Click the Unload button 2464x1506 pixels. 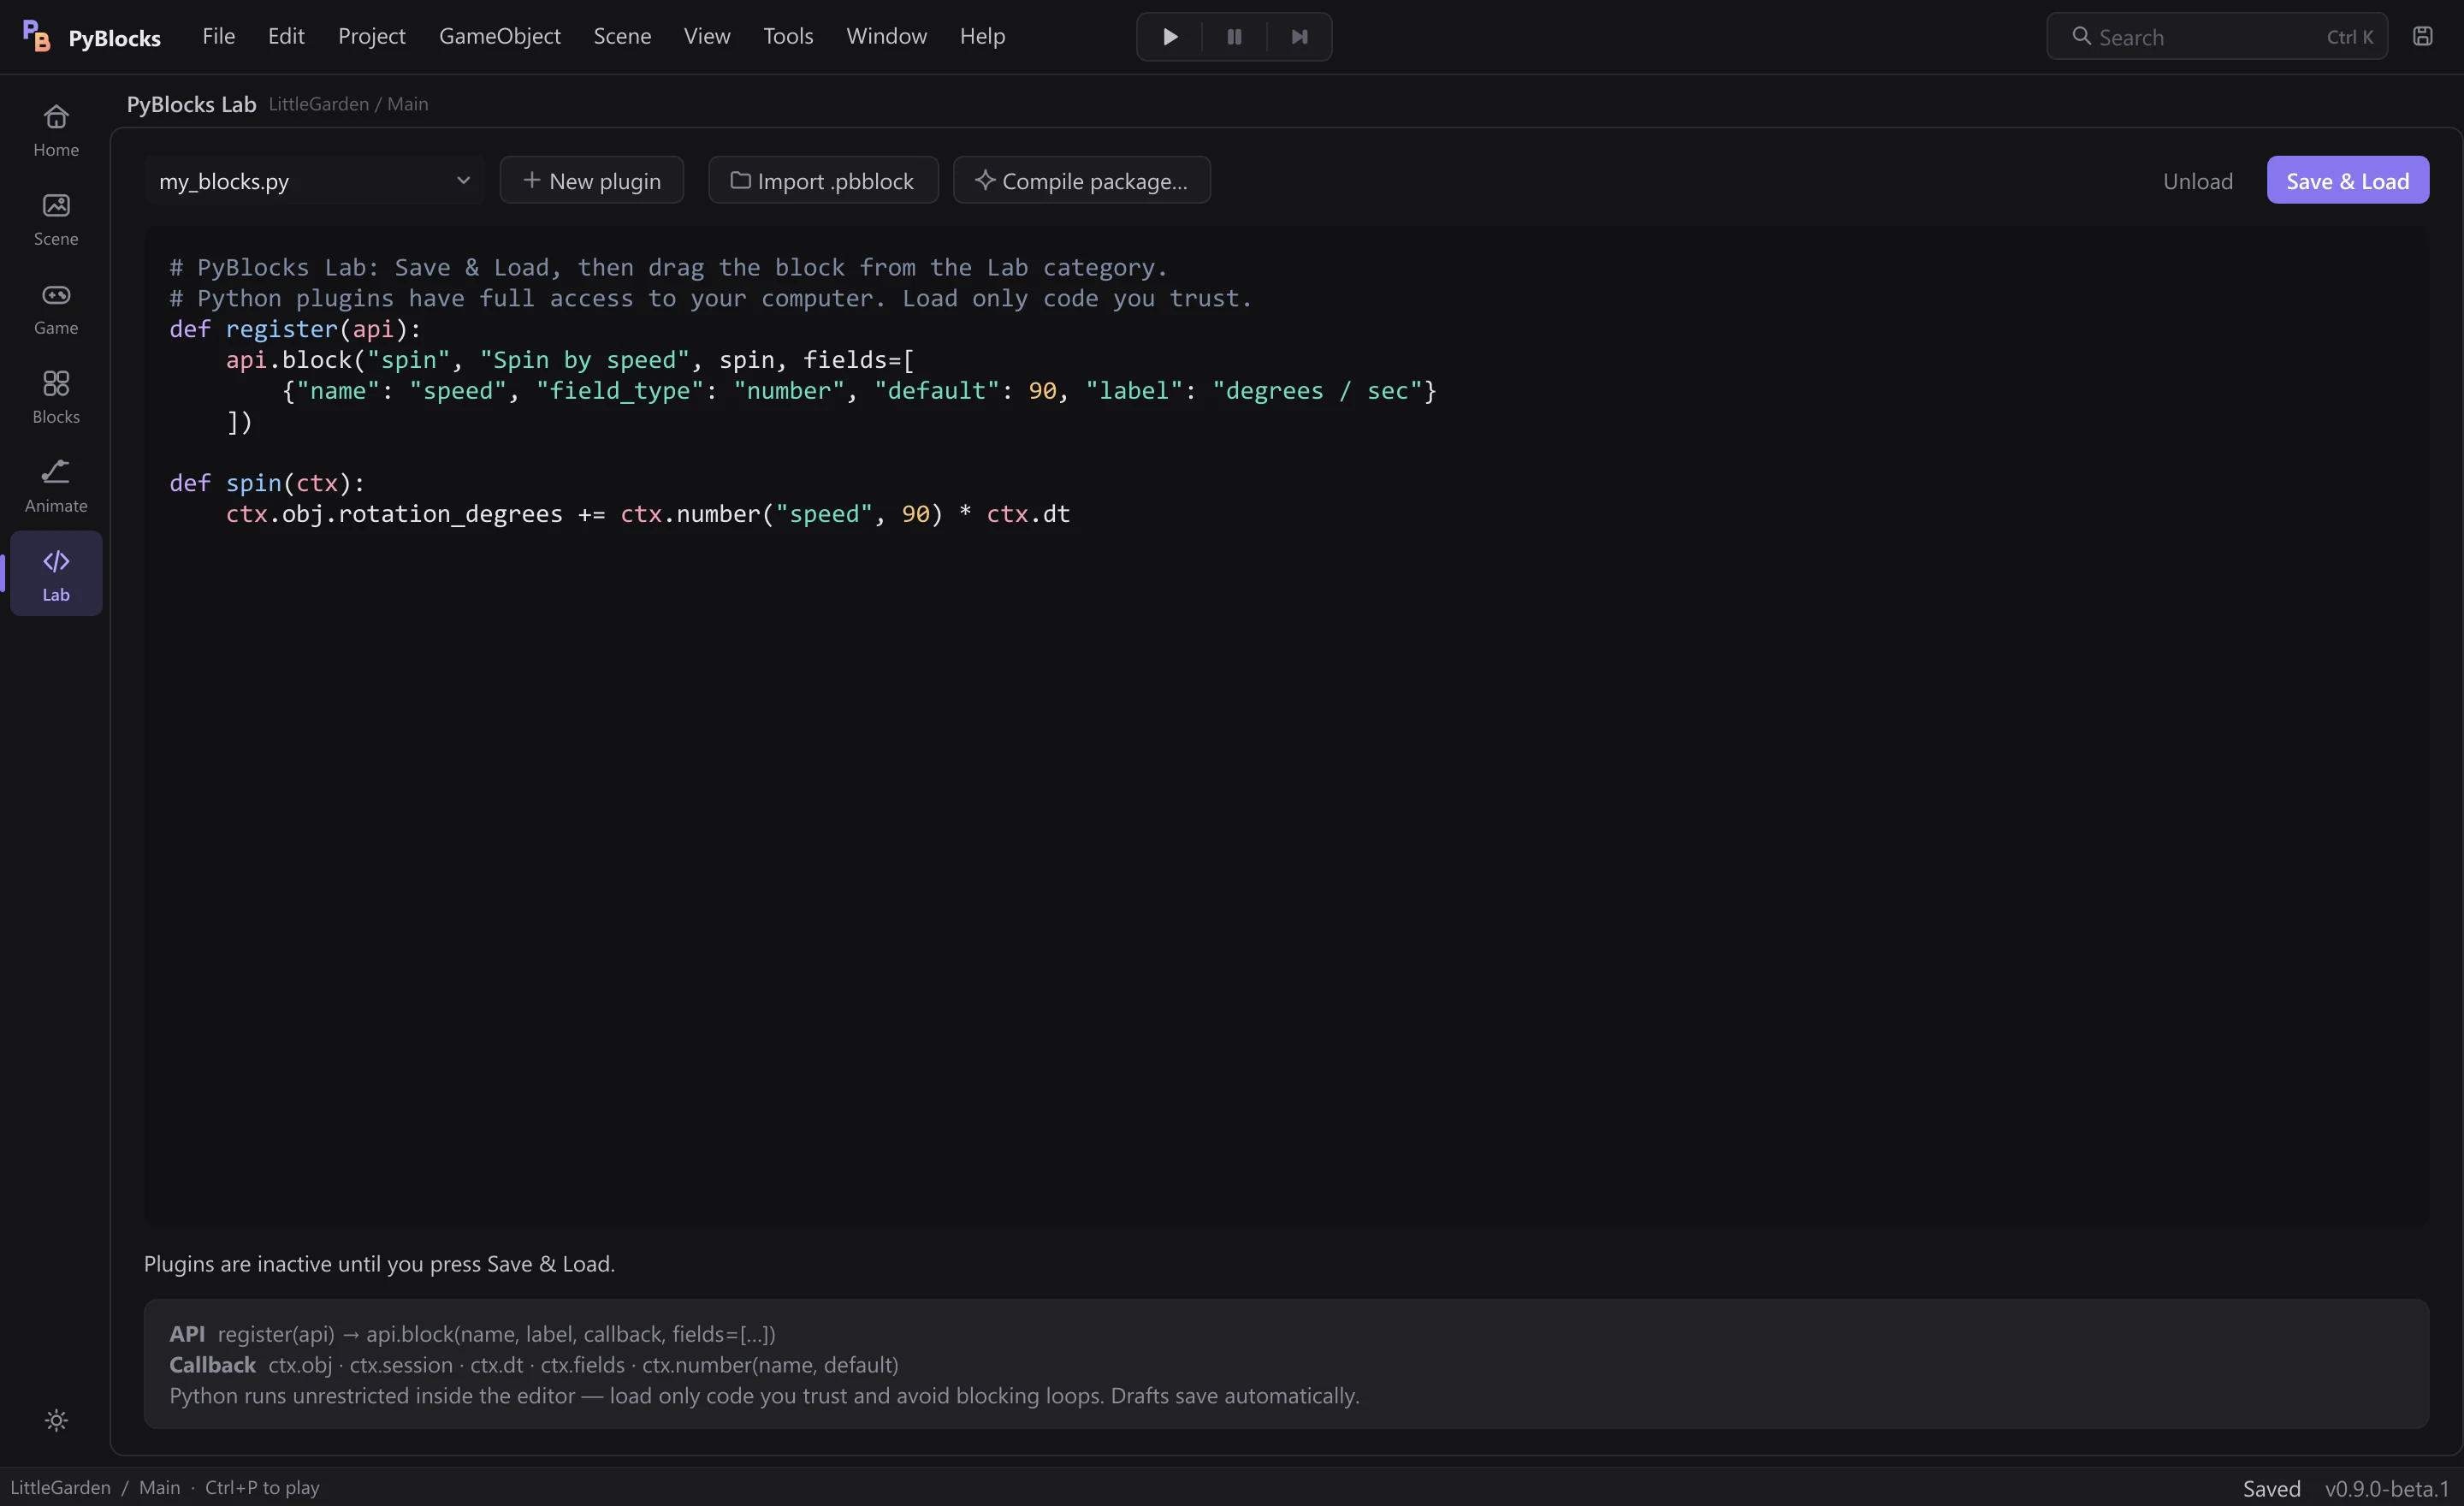click(x=2197, y=180)
